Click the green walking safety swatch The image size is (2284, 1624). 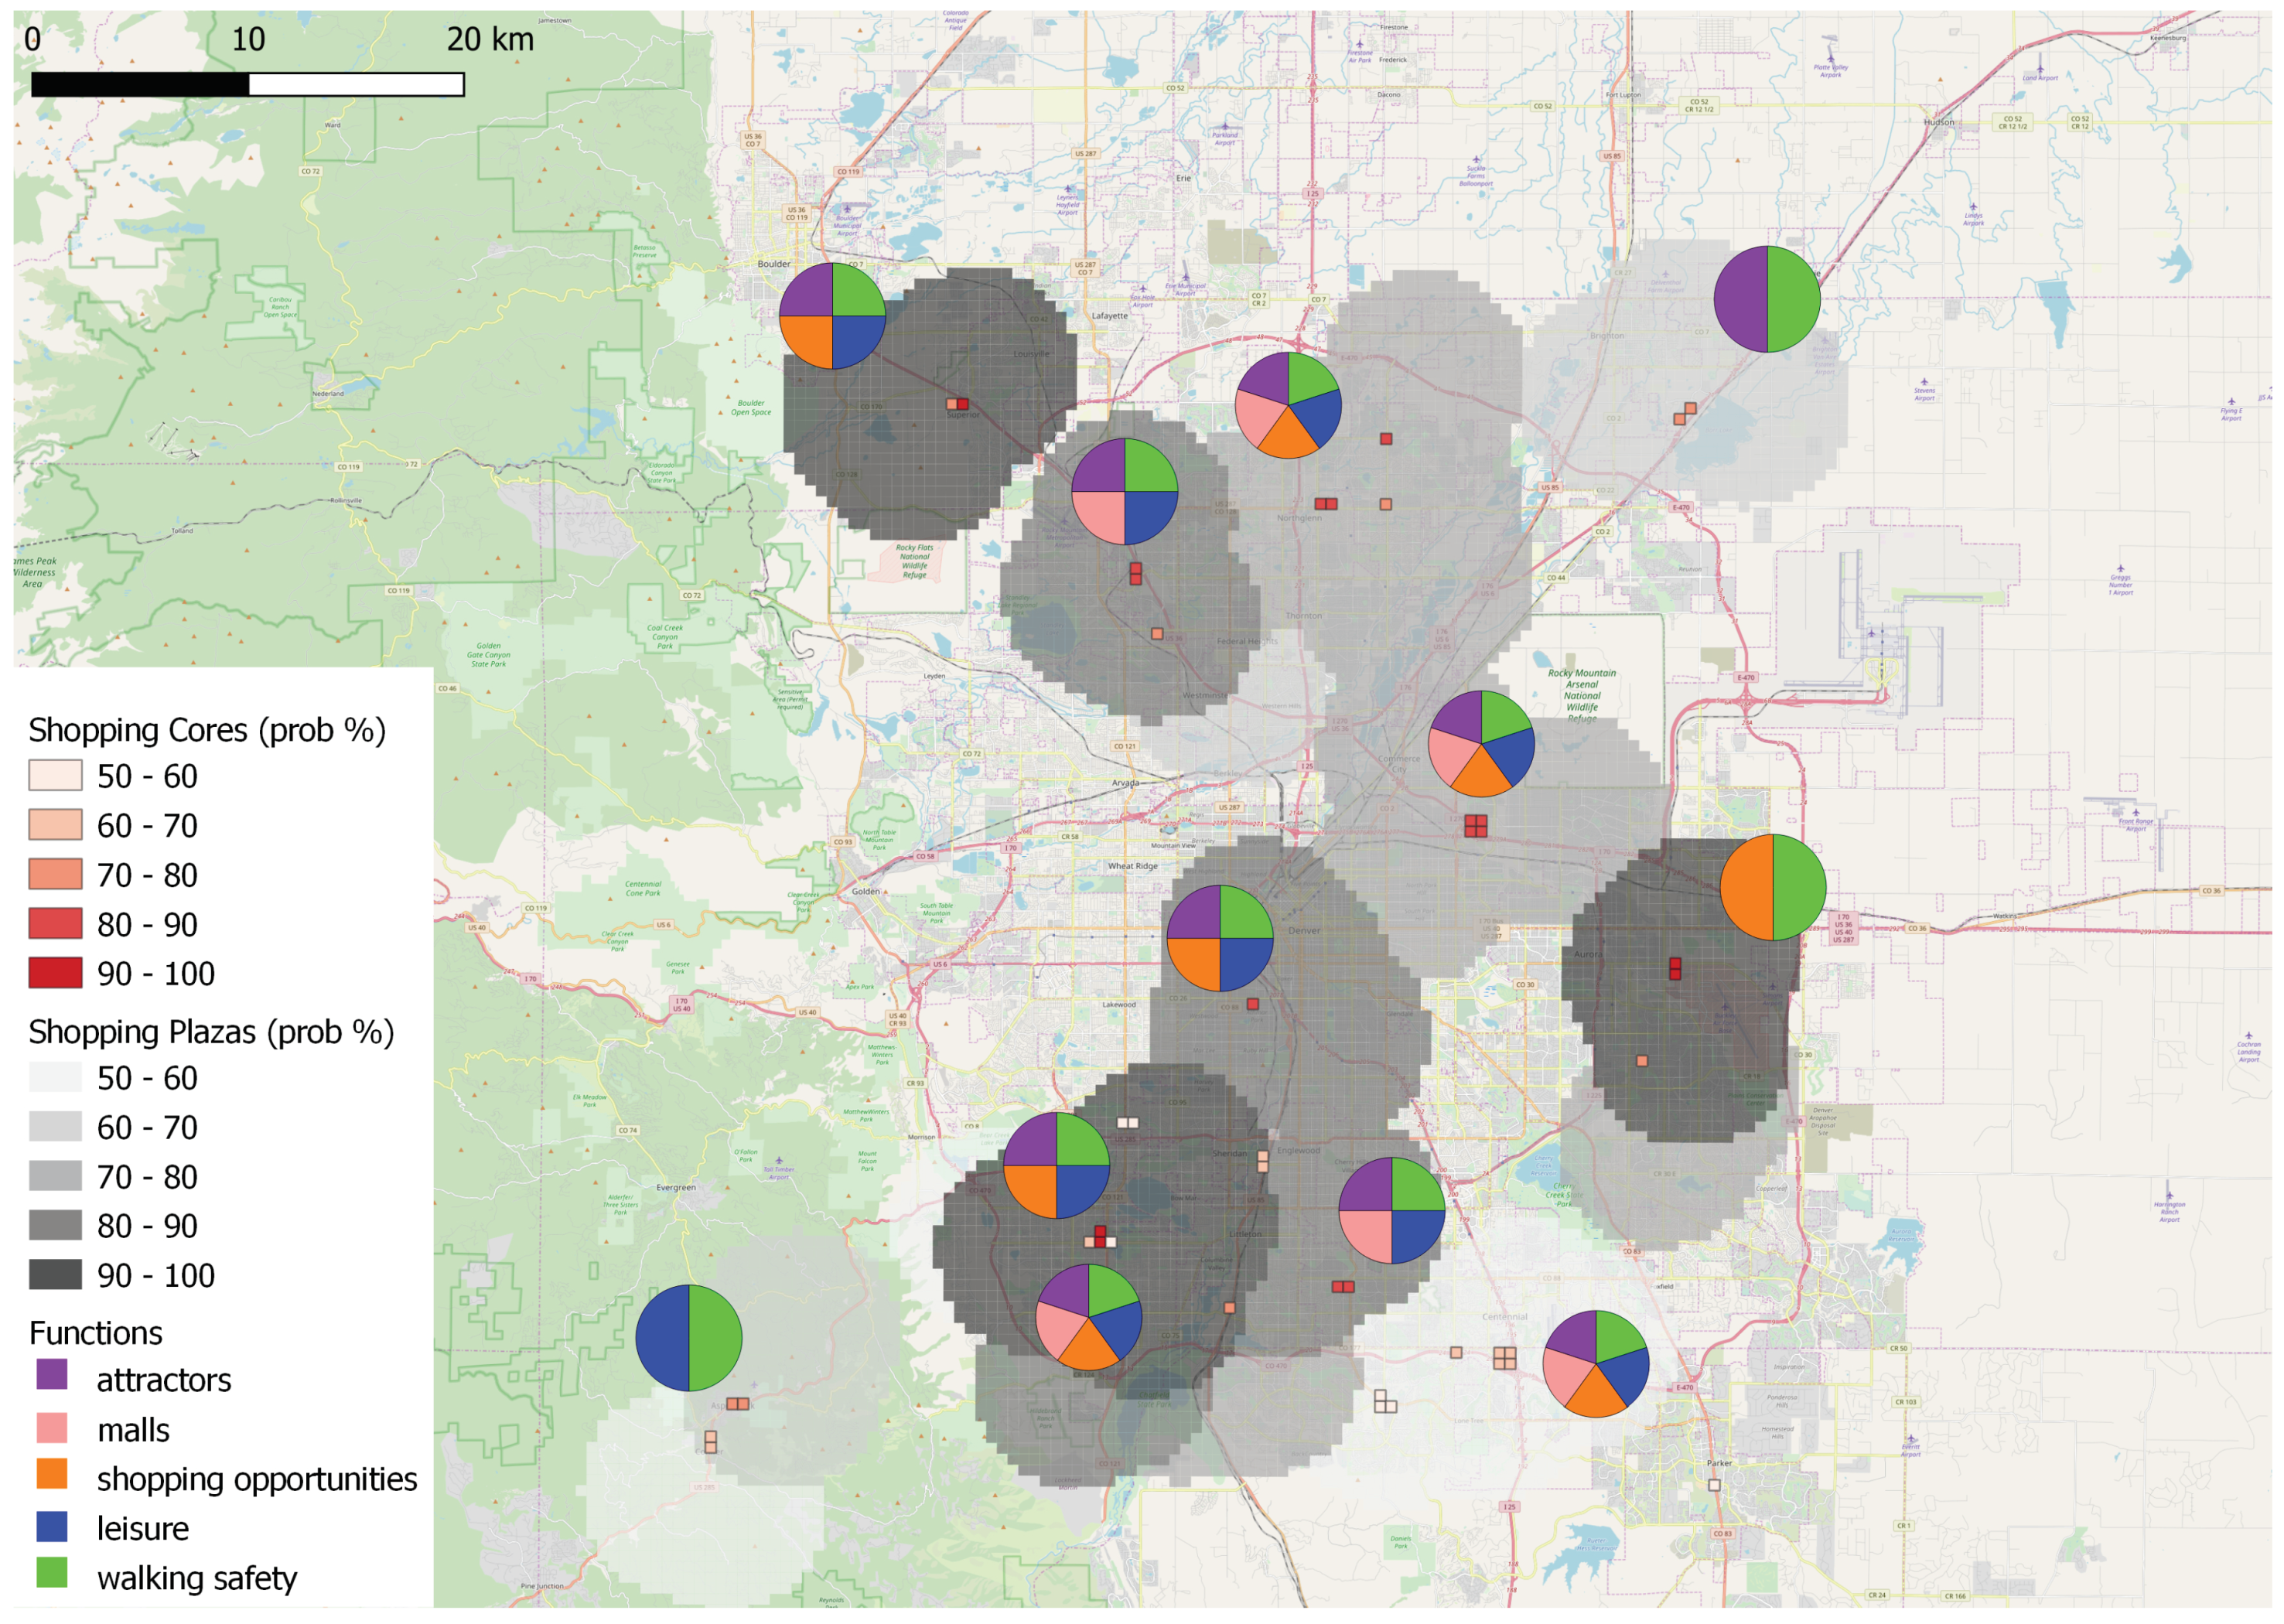click(52, 1573)
